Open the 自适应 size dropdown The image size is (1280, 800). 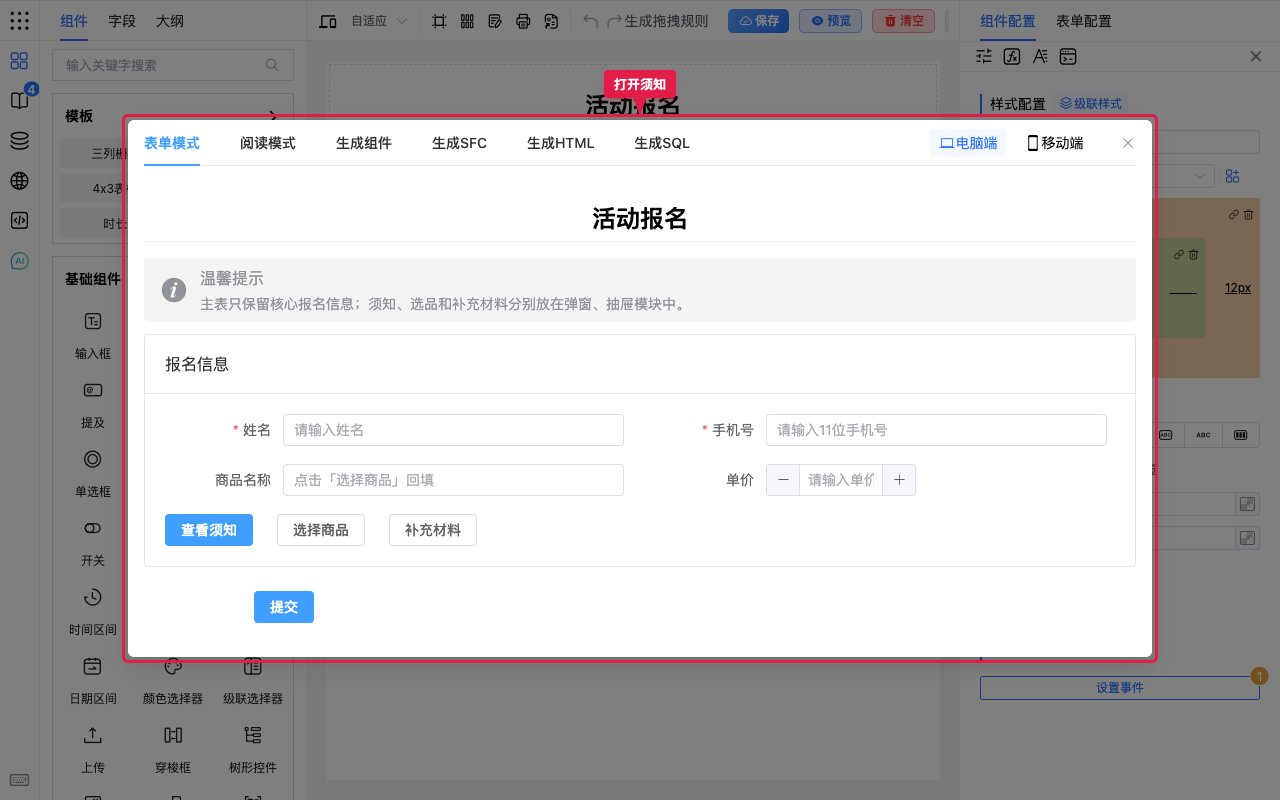[379, 21]
